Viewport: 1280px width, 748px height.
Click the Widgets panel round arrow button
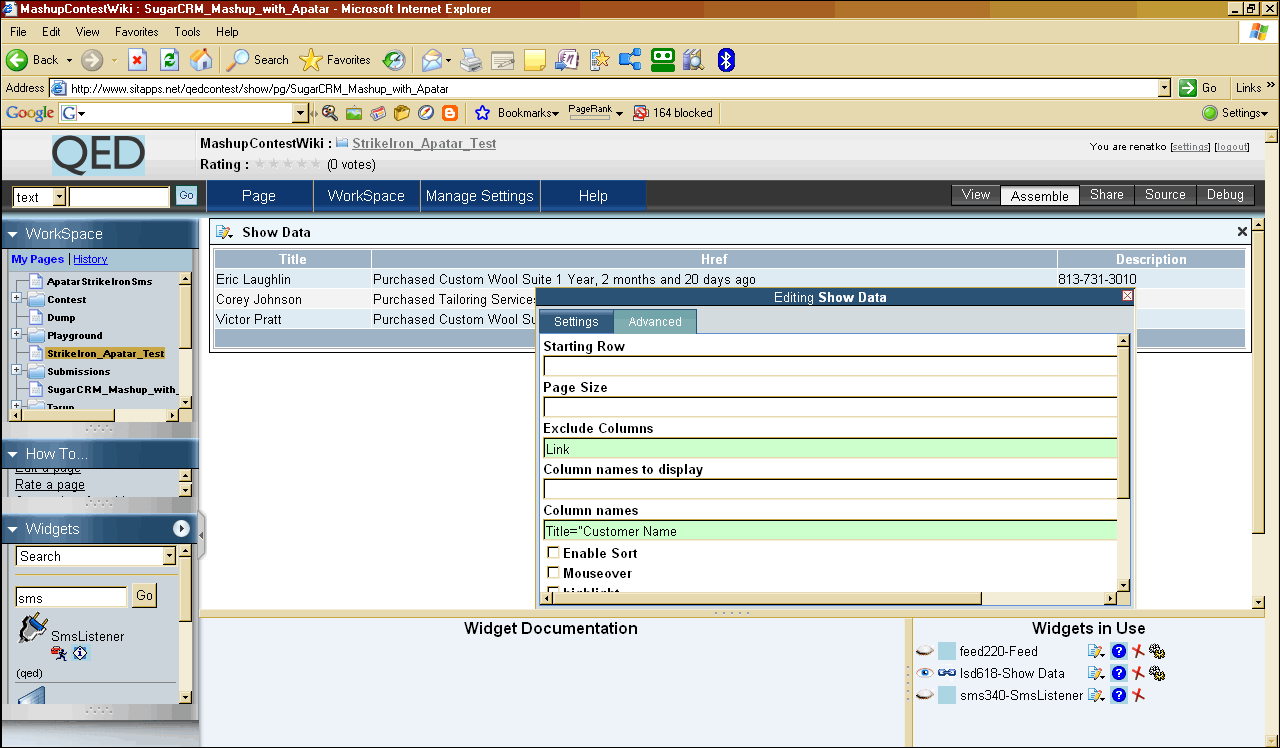pos(181,528)
